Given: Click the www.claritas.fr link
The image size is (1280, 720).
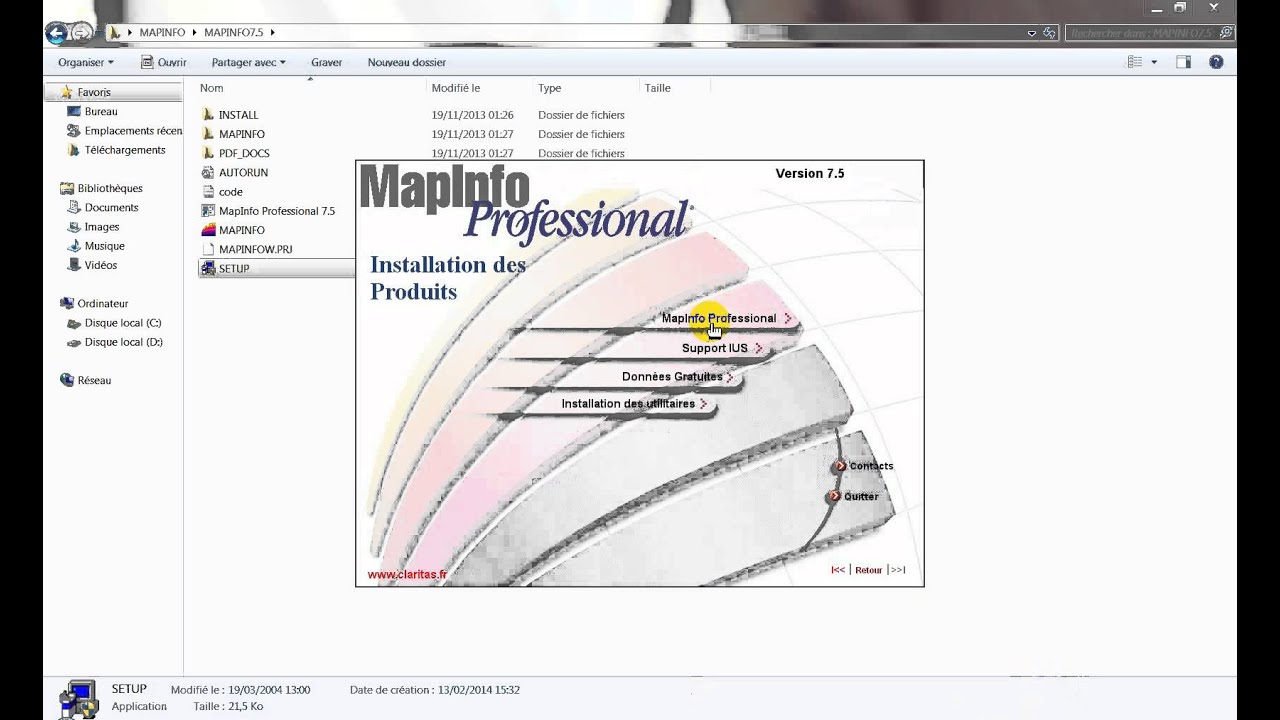Looking at the screenshot, I should (407, 574).
